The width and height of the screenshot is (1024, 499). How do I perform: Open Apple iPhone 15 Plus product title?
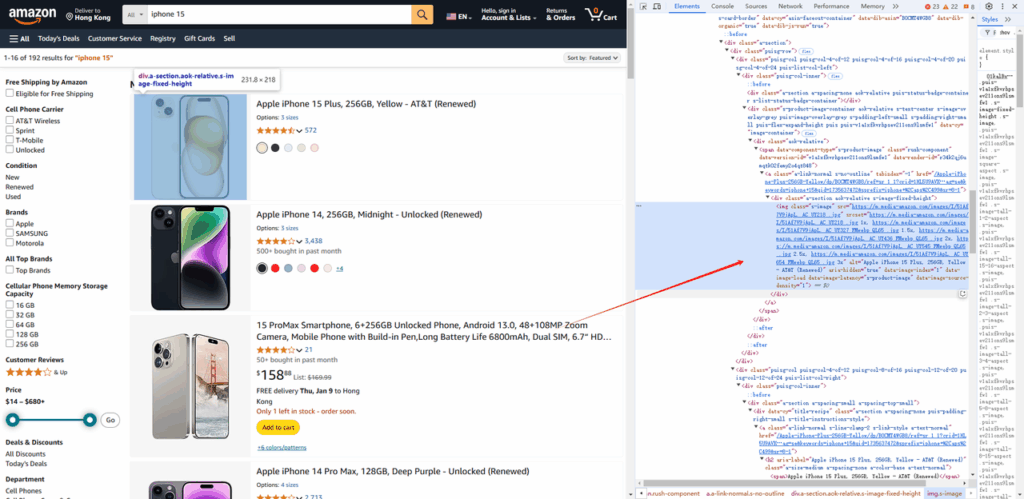(x=366, y=104)
